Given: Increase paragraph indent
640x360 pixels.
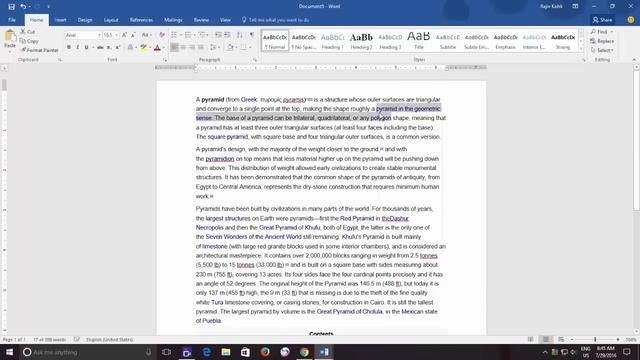Looking at the screenshot, I should pyautogui.click(x=227, y=35).
